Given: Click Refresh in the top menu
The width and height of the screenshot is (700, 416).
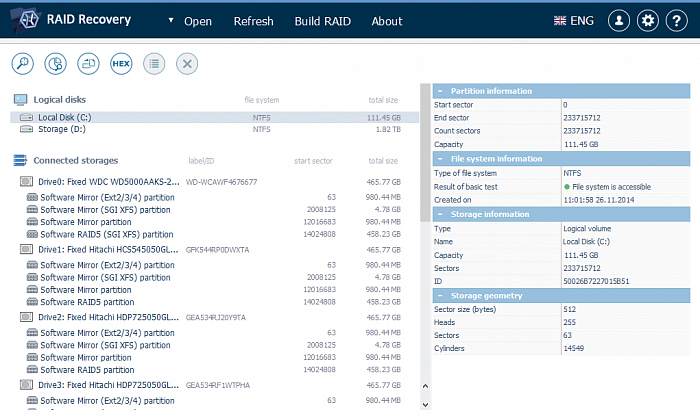Looking at the screenshot, I should click(x=253, y=21).
